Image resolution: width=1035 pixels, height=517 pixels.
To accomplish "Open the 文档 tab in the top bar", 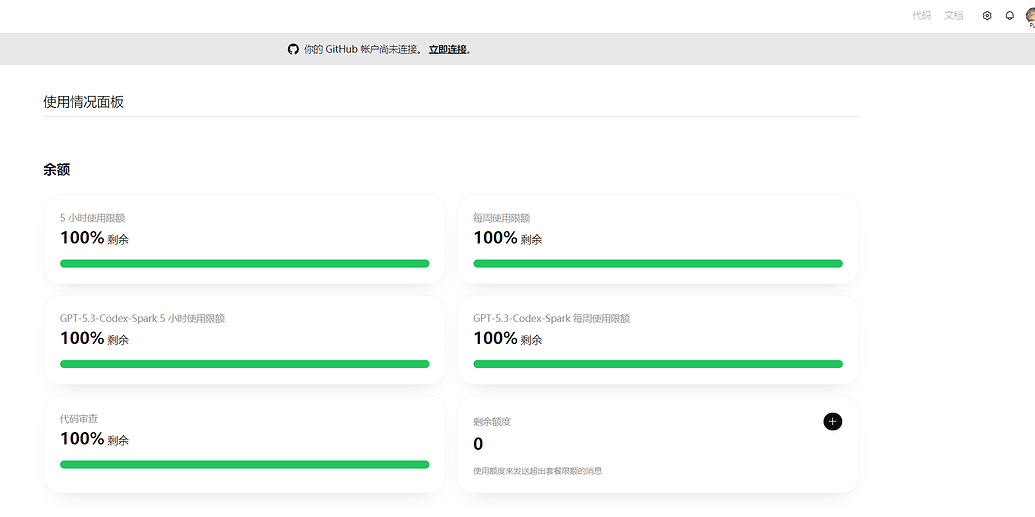I will click(x=953, y=16).
